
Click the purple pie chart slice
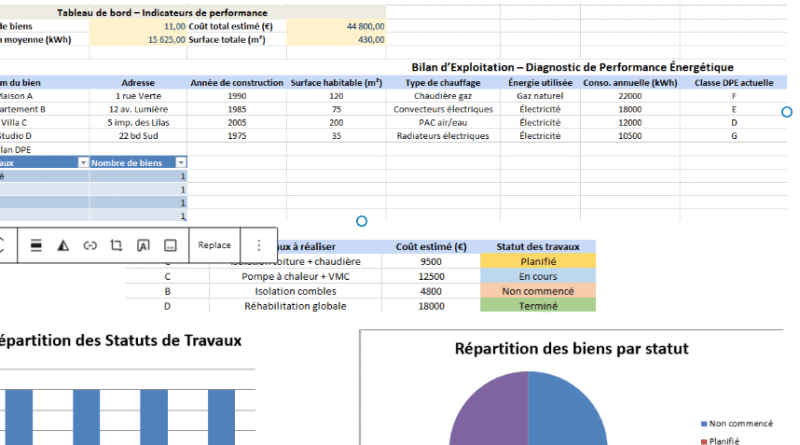492,413
